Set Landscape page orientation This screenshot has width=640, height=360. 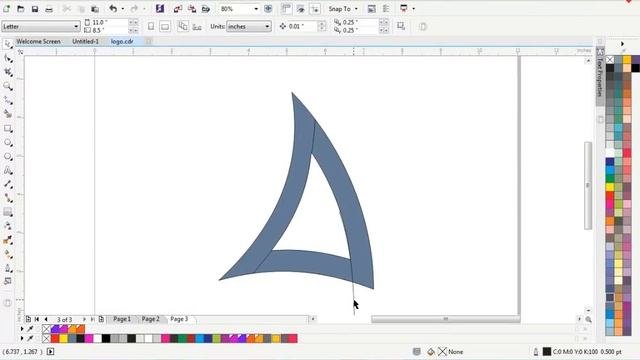coord(165,27)
